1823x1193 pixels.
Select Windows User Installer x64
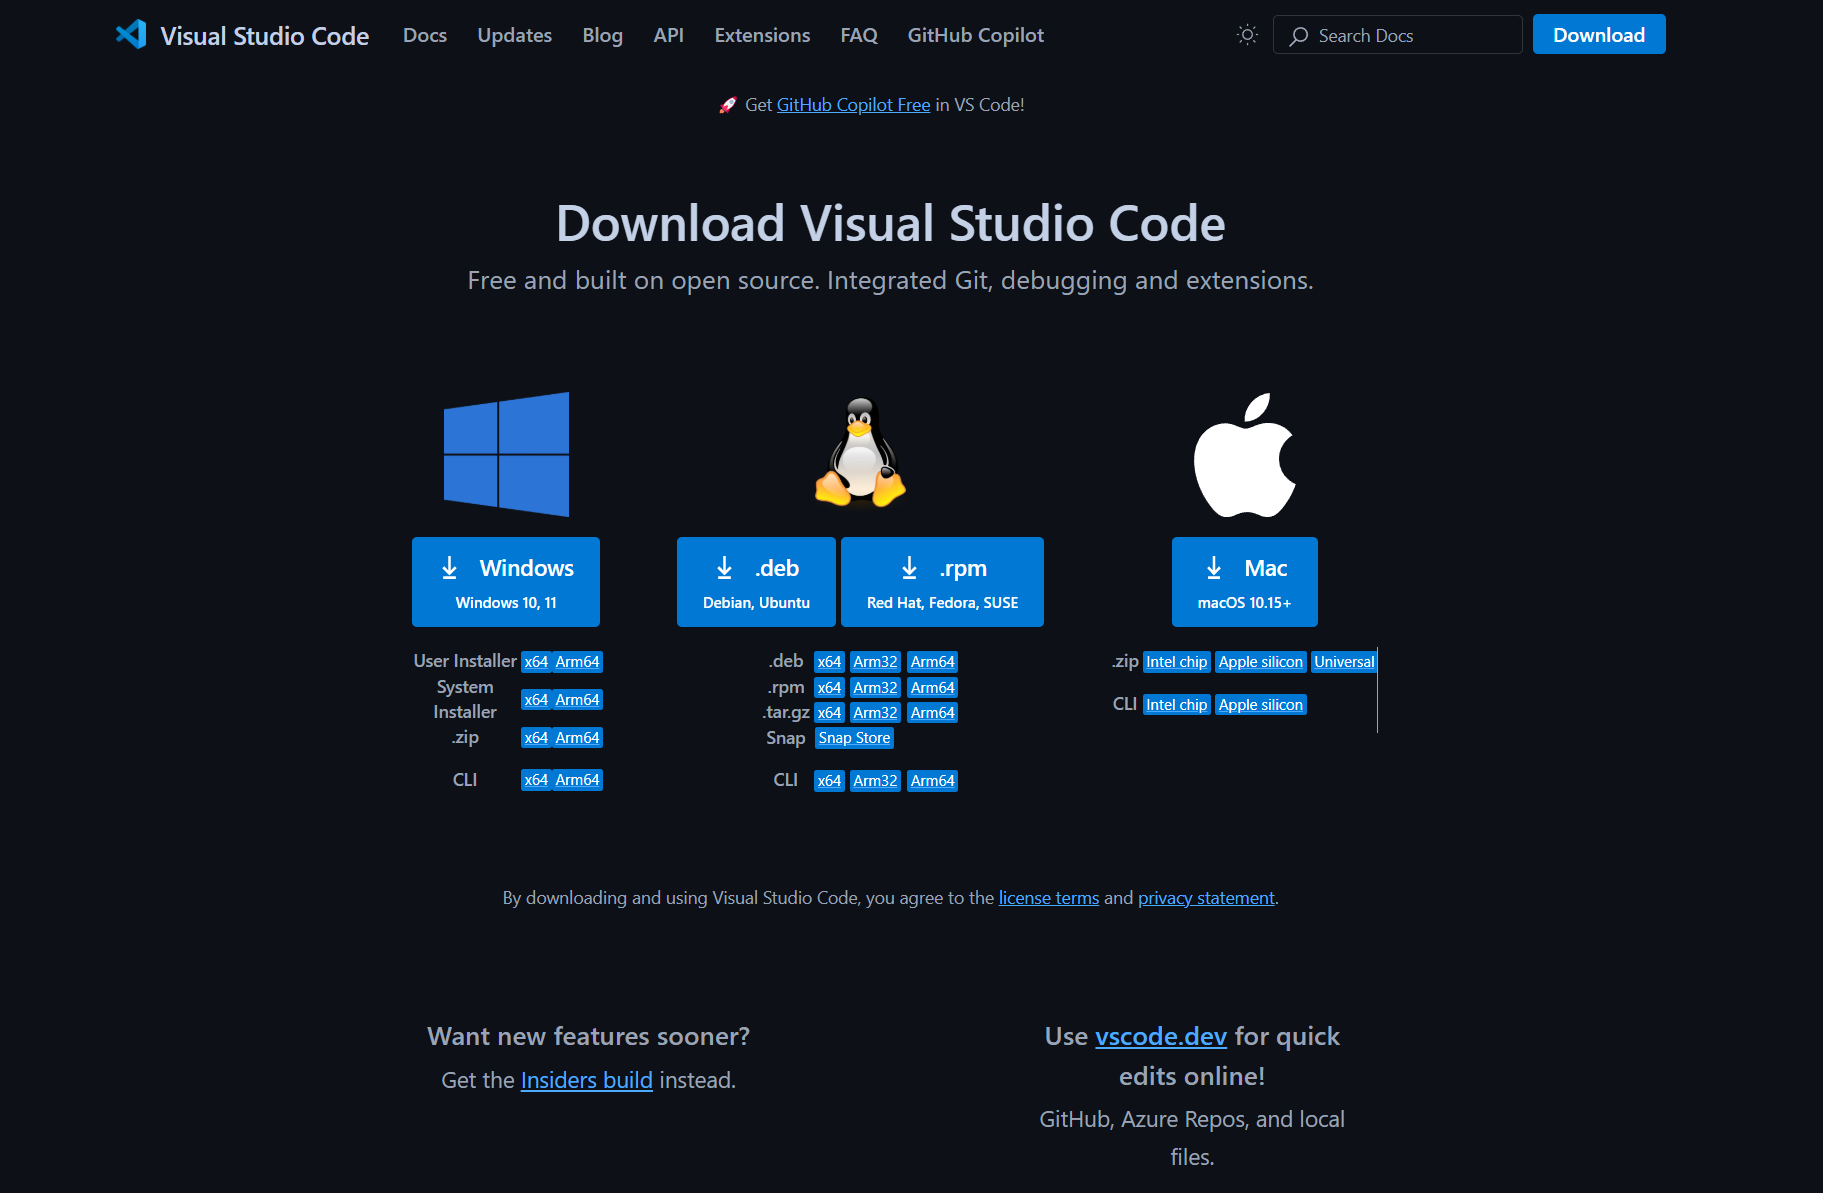(536, 662)
